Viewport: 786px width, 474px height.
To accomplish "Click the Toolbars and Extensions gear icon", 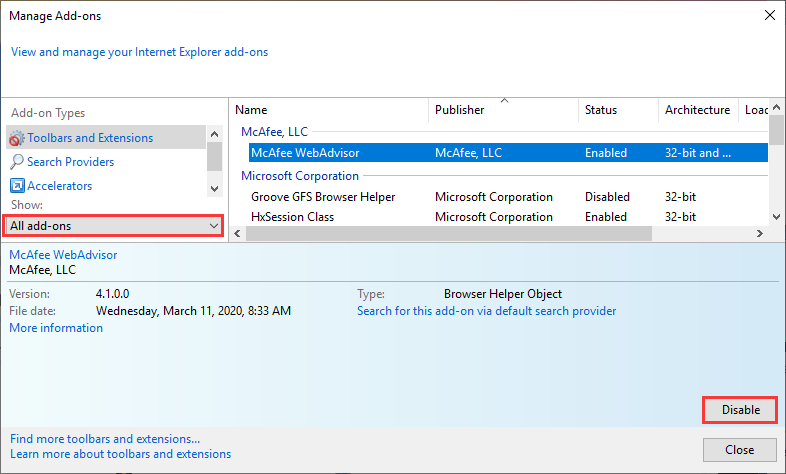I will pos(17,138).
